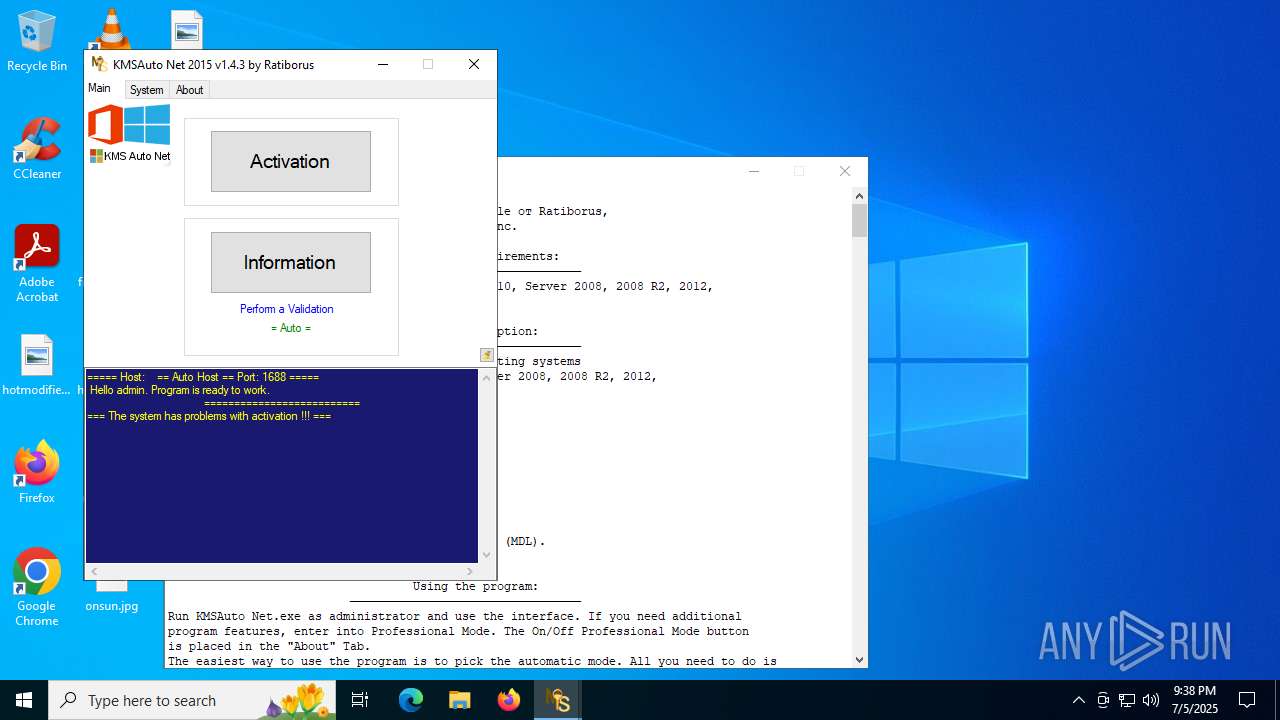Click the Activation button
This screenshot has width=1280, height=720.
point(290,161)
